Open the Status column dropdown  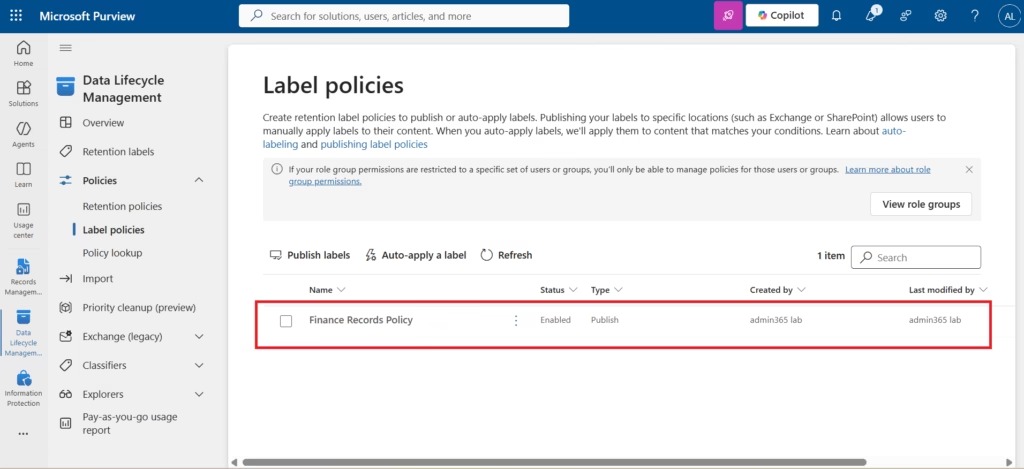(x=573, y=290)
